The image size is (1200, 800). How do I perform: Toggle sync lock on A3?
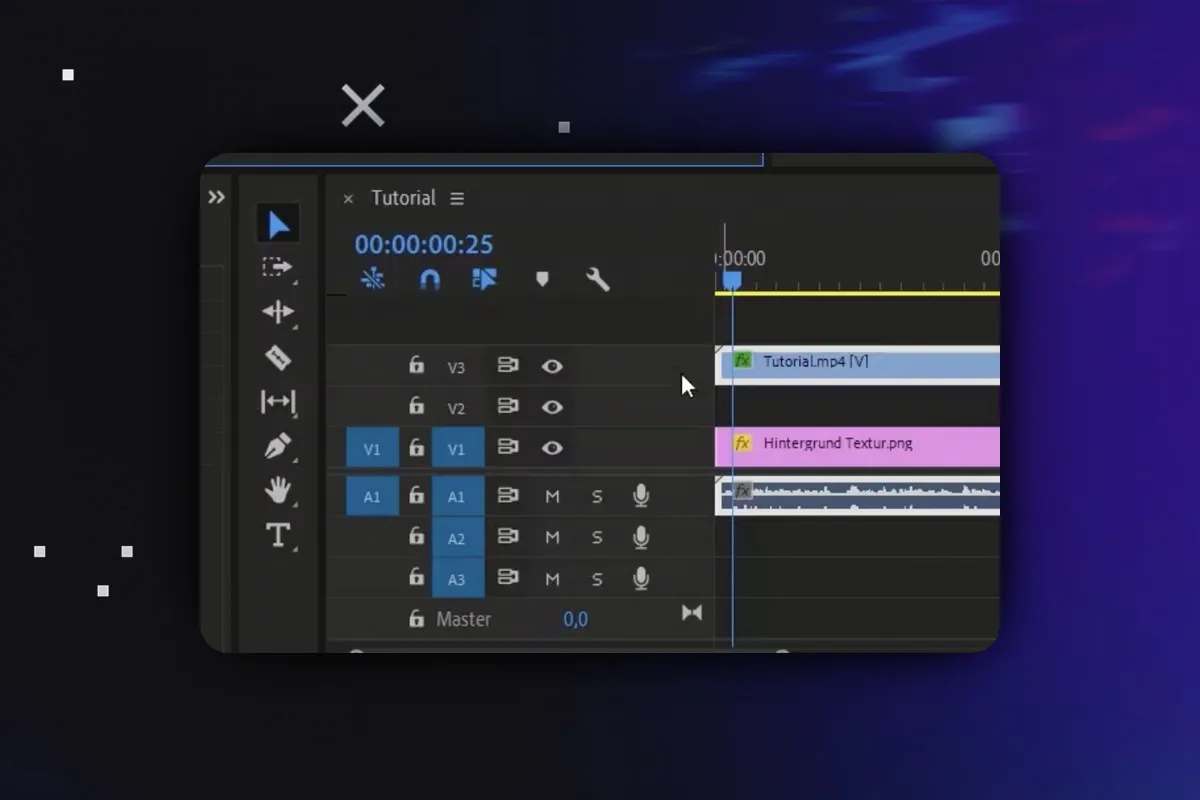(508, 578)
